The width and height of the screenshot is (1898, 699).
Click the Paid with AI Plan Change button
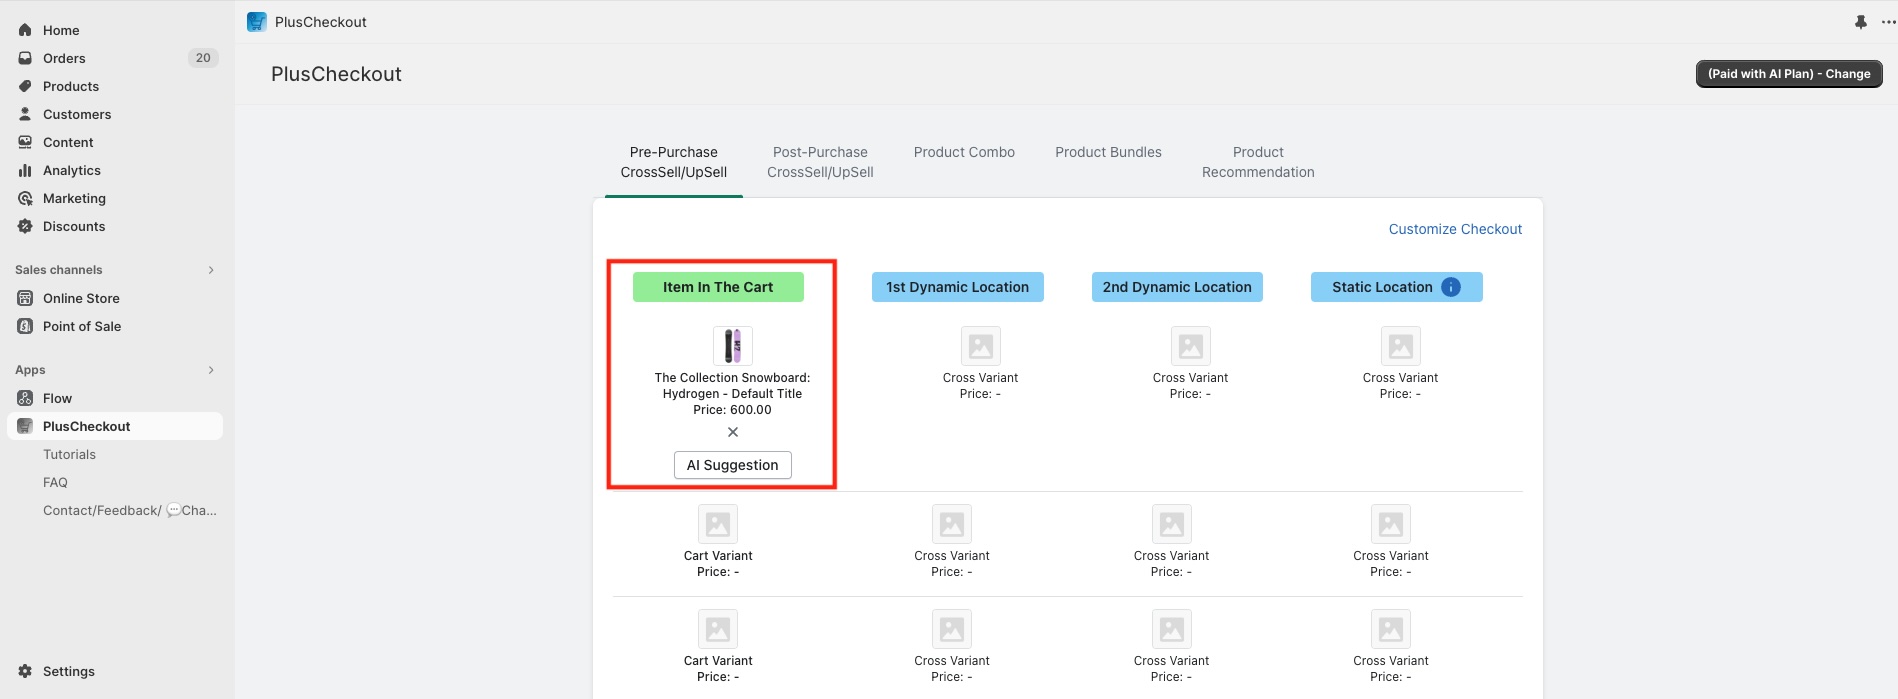(x=1788, y=74)
